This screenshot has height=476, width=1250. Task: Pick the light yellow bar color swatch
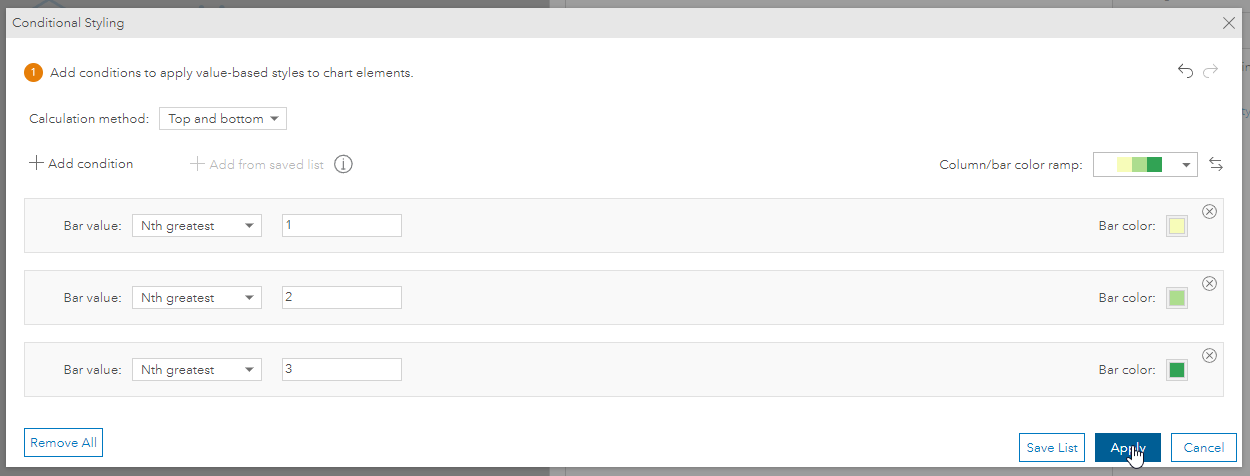[1177, 226]
